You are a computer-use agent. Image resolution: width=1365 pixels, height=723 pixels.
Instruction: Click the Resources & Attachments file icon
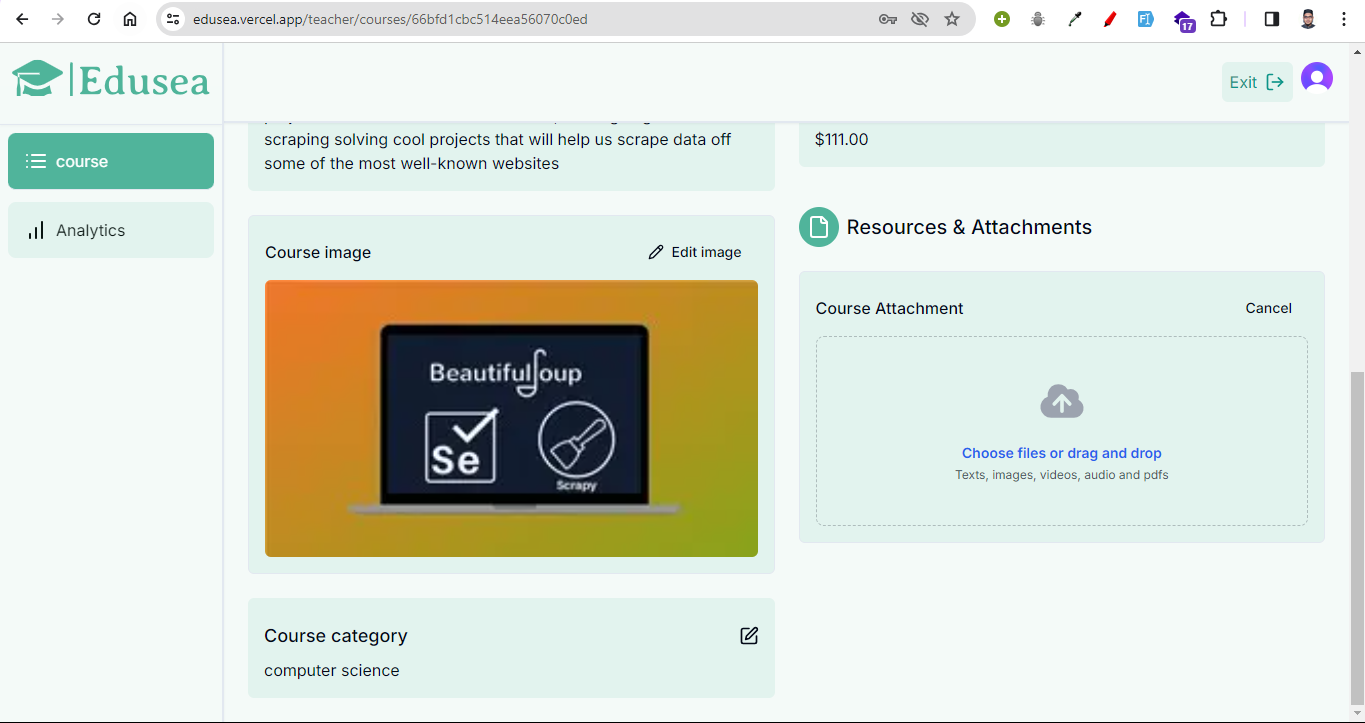819,227
